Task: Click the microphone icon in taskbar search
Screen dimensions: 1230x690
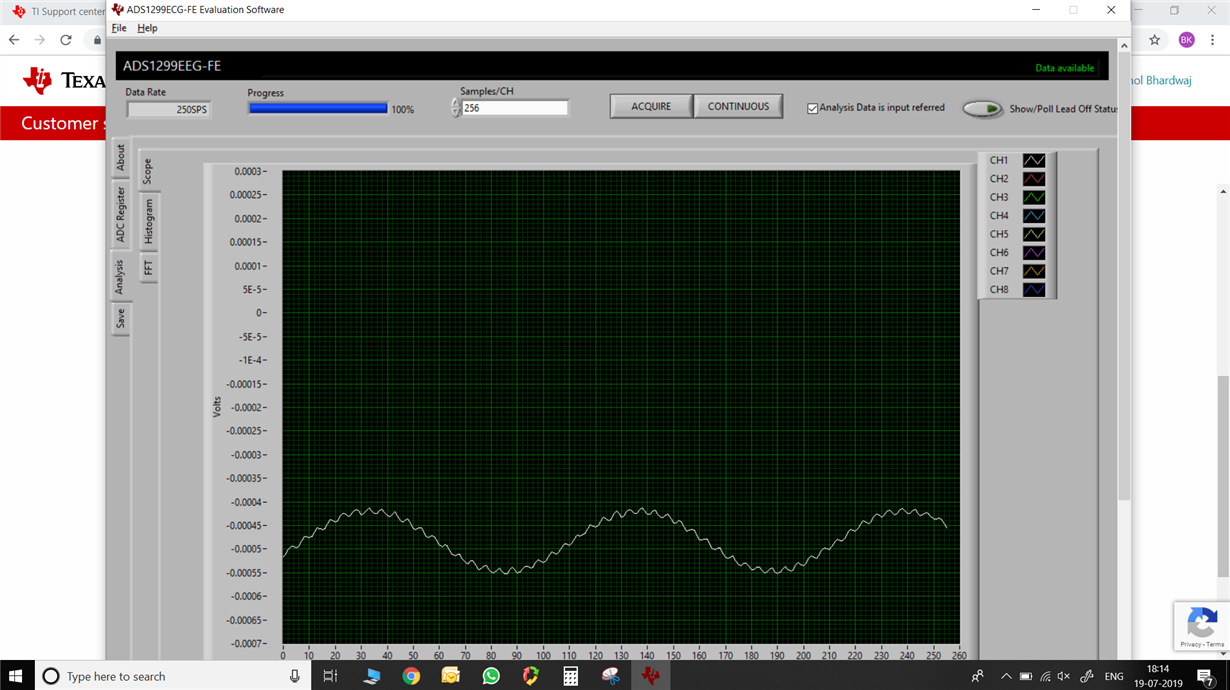Action: 294,676
